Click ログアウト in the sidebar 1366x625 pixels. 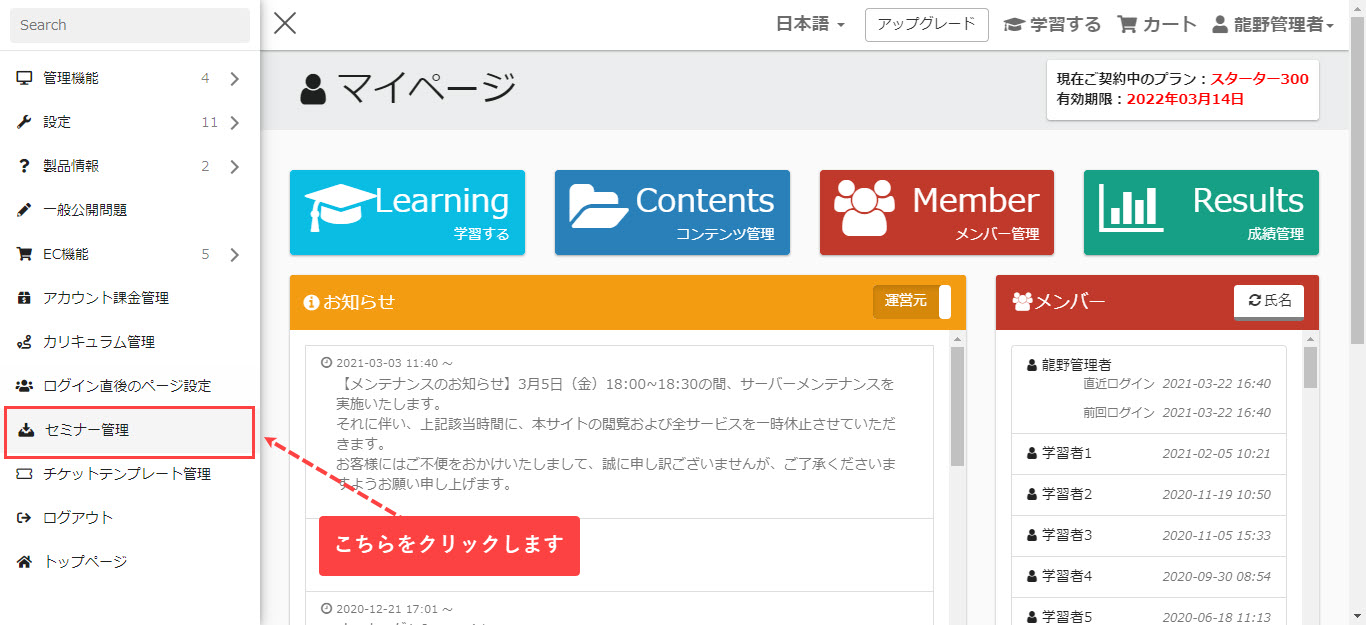click(x=78, y=518)
